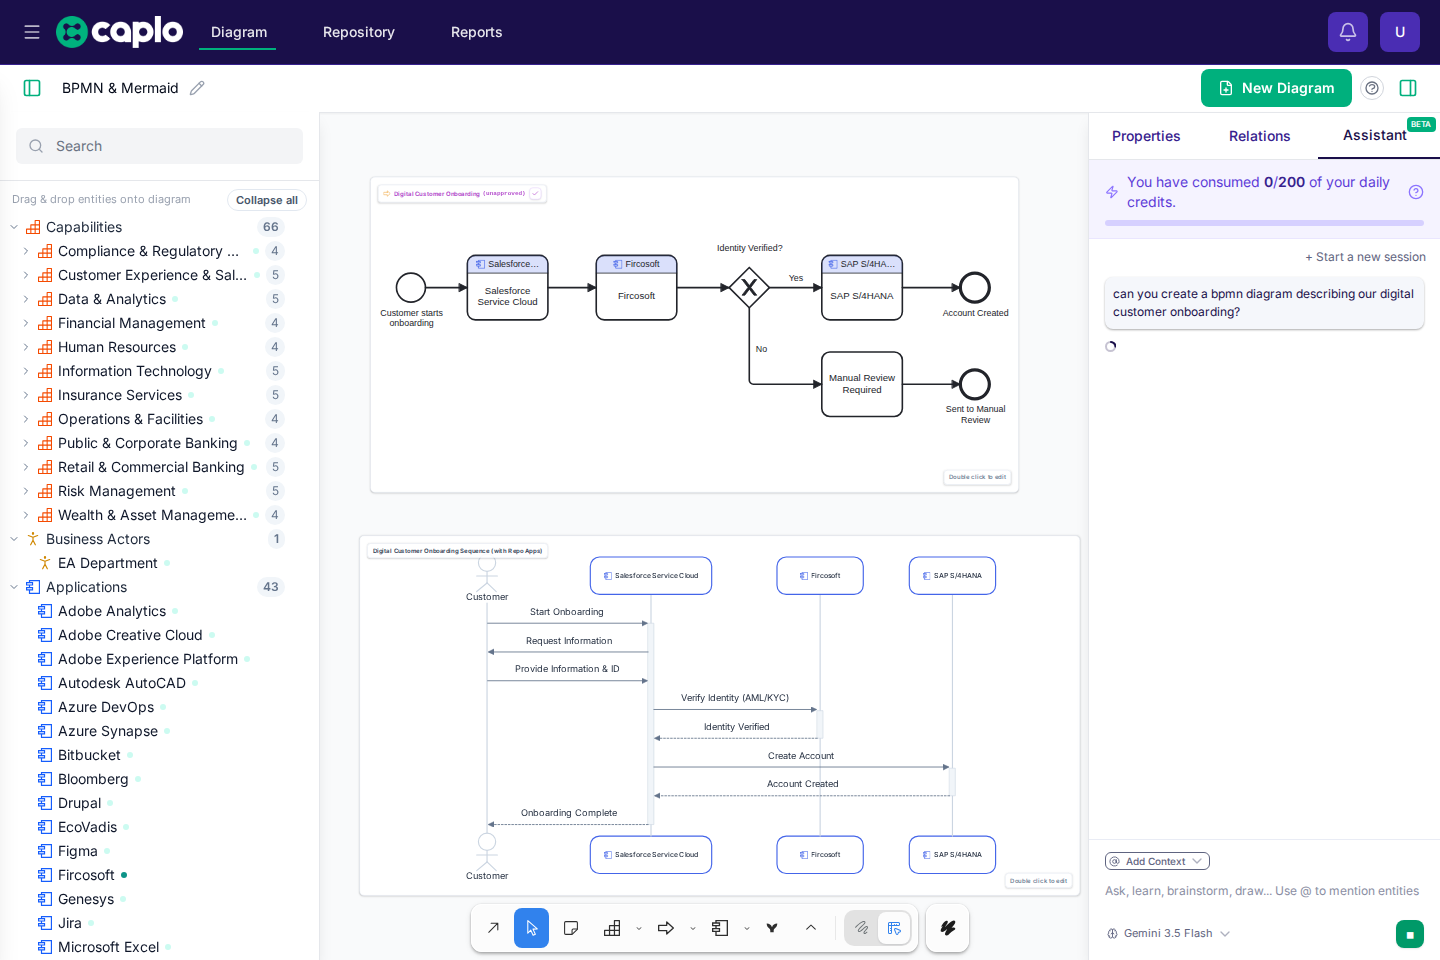
Task: Switch to the Relations panel tab
Action: (x=1260, y=136)
